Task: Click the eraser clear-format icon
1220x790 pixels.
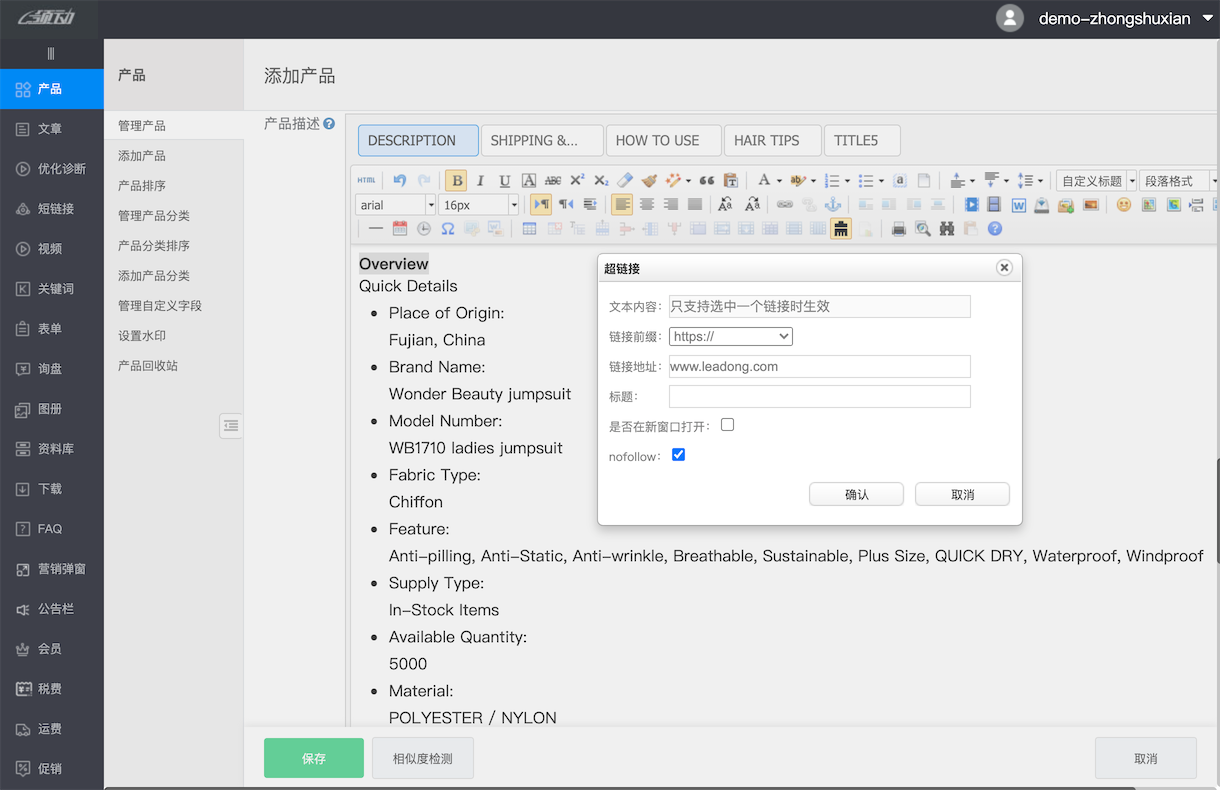Action: pos(625,180)
